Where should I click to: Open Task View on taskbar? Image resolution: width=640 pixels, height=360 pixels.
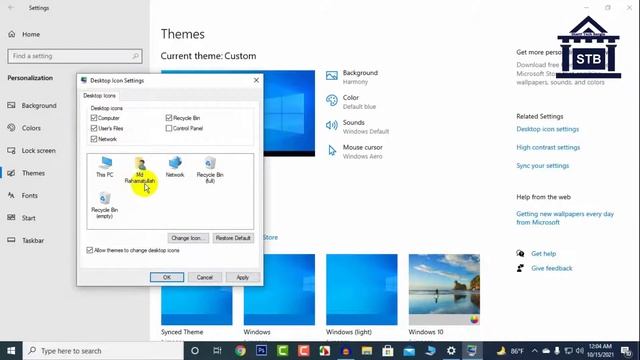217,351
